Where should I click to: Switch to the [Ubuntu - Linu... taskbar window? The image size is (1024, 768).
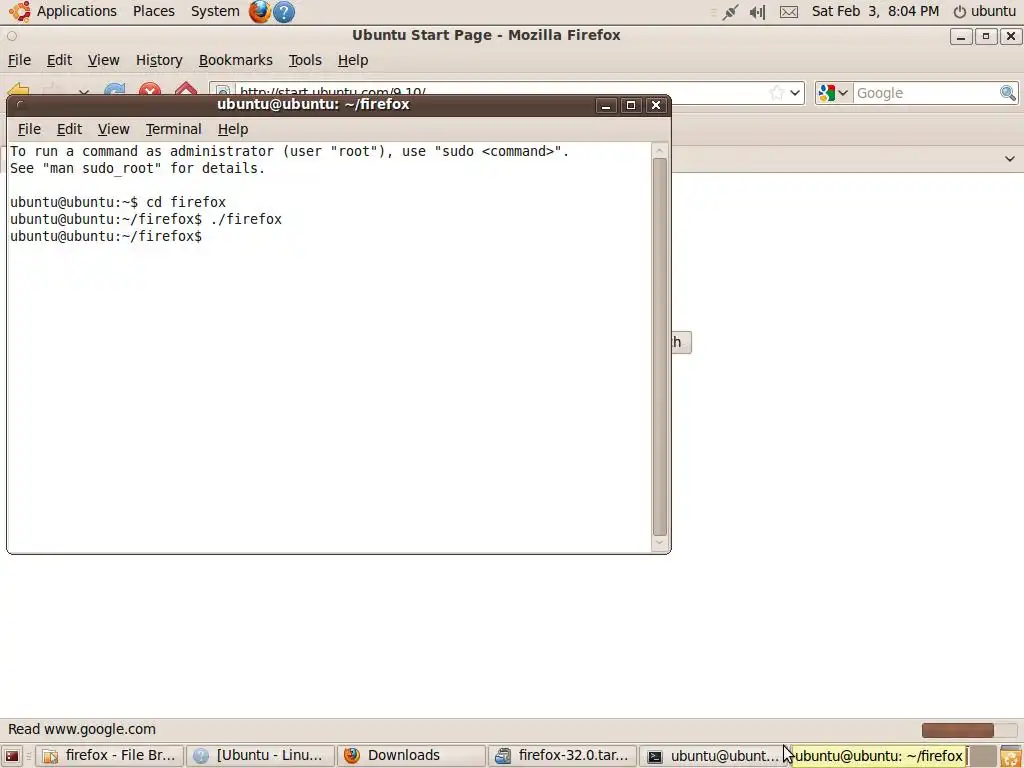point(261,756)
